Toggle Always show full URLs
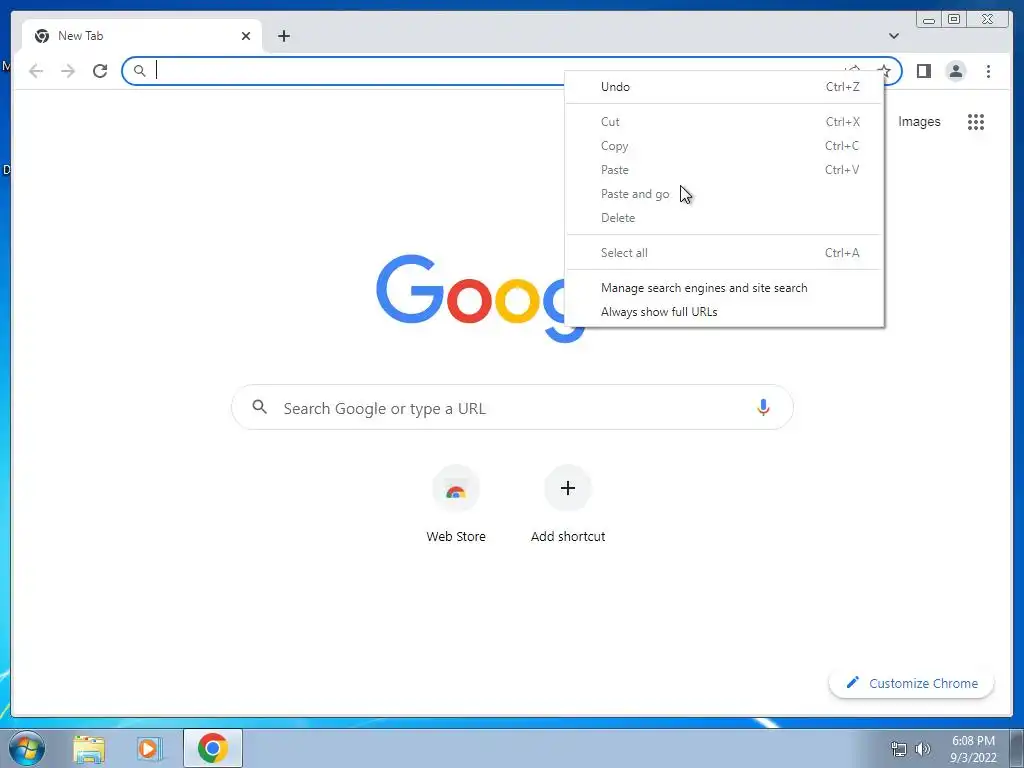Screen dimensions: 1024x768 (724, 312)
